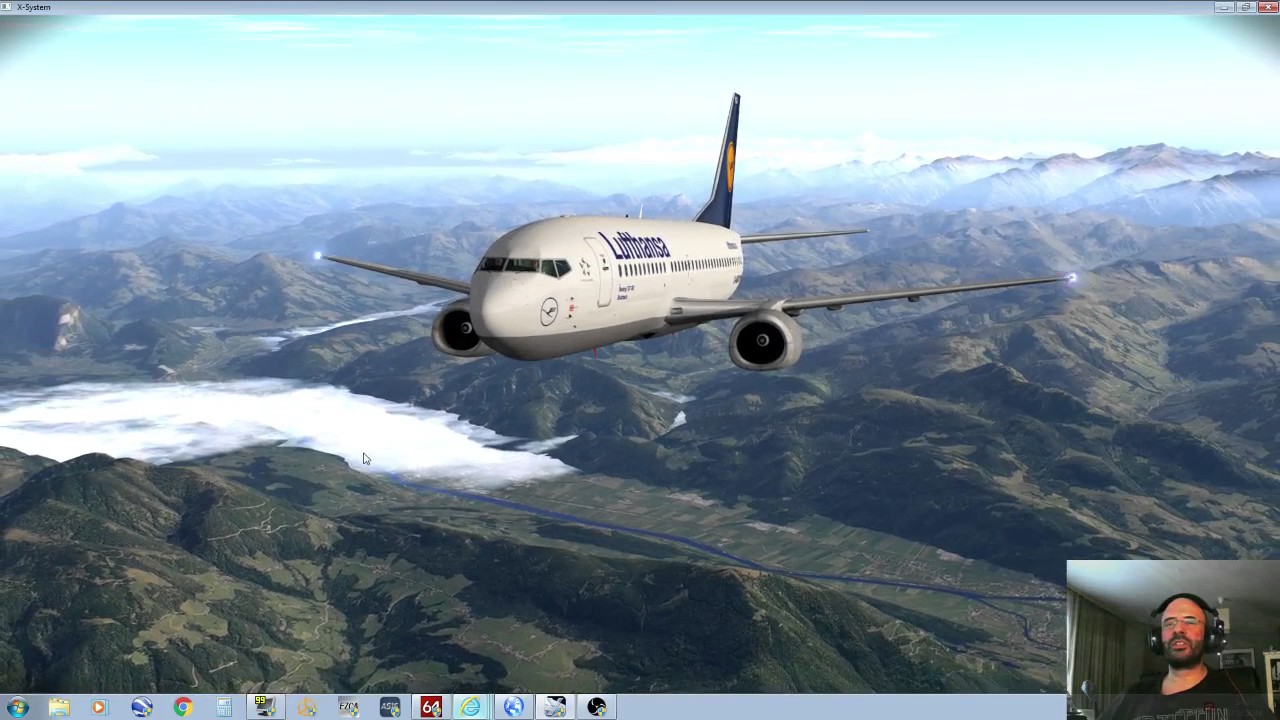Click the globe icon left of Chrome

click(x=141, y=707)
